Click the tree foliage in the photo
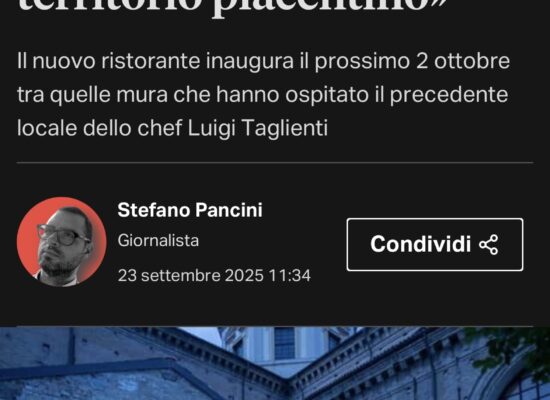Viewport: 550px width, 400px height. [512, 347]
